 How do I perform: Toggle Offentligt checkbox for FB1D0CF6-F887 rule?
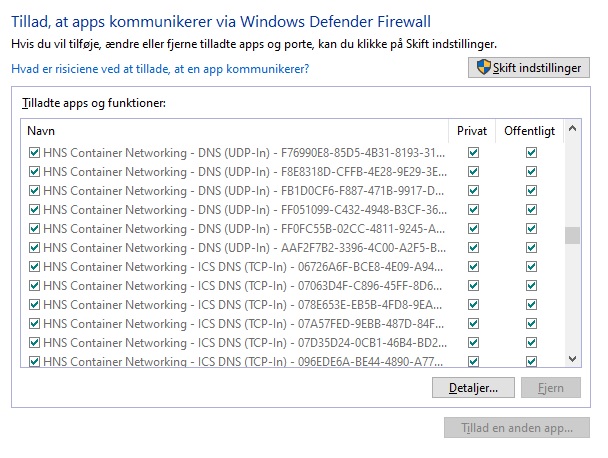pos(531,190)
